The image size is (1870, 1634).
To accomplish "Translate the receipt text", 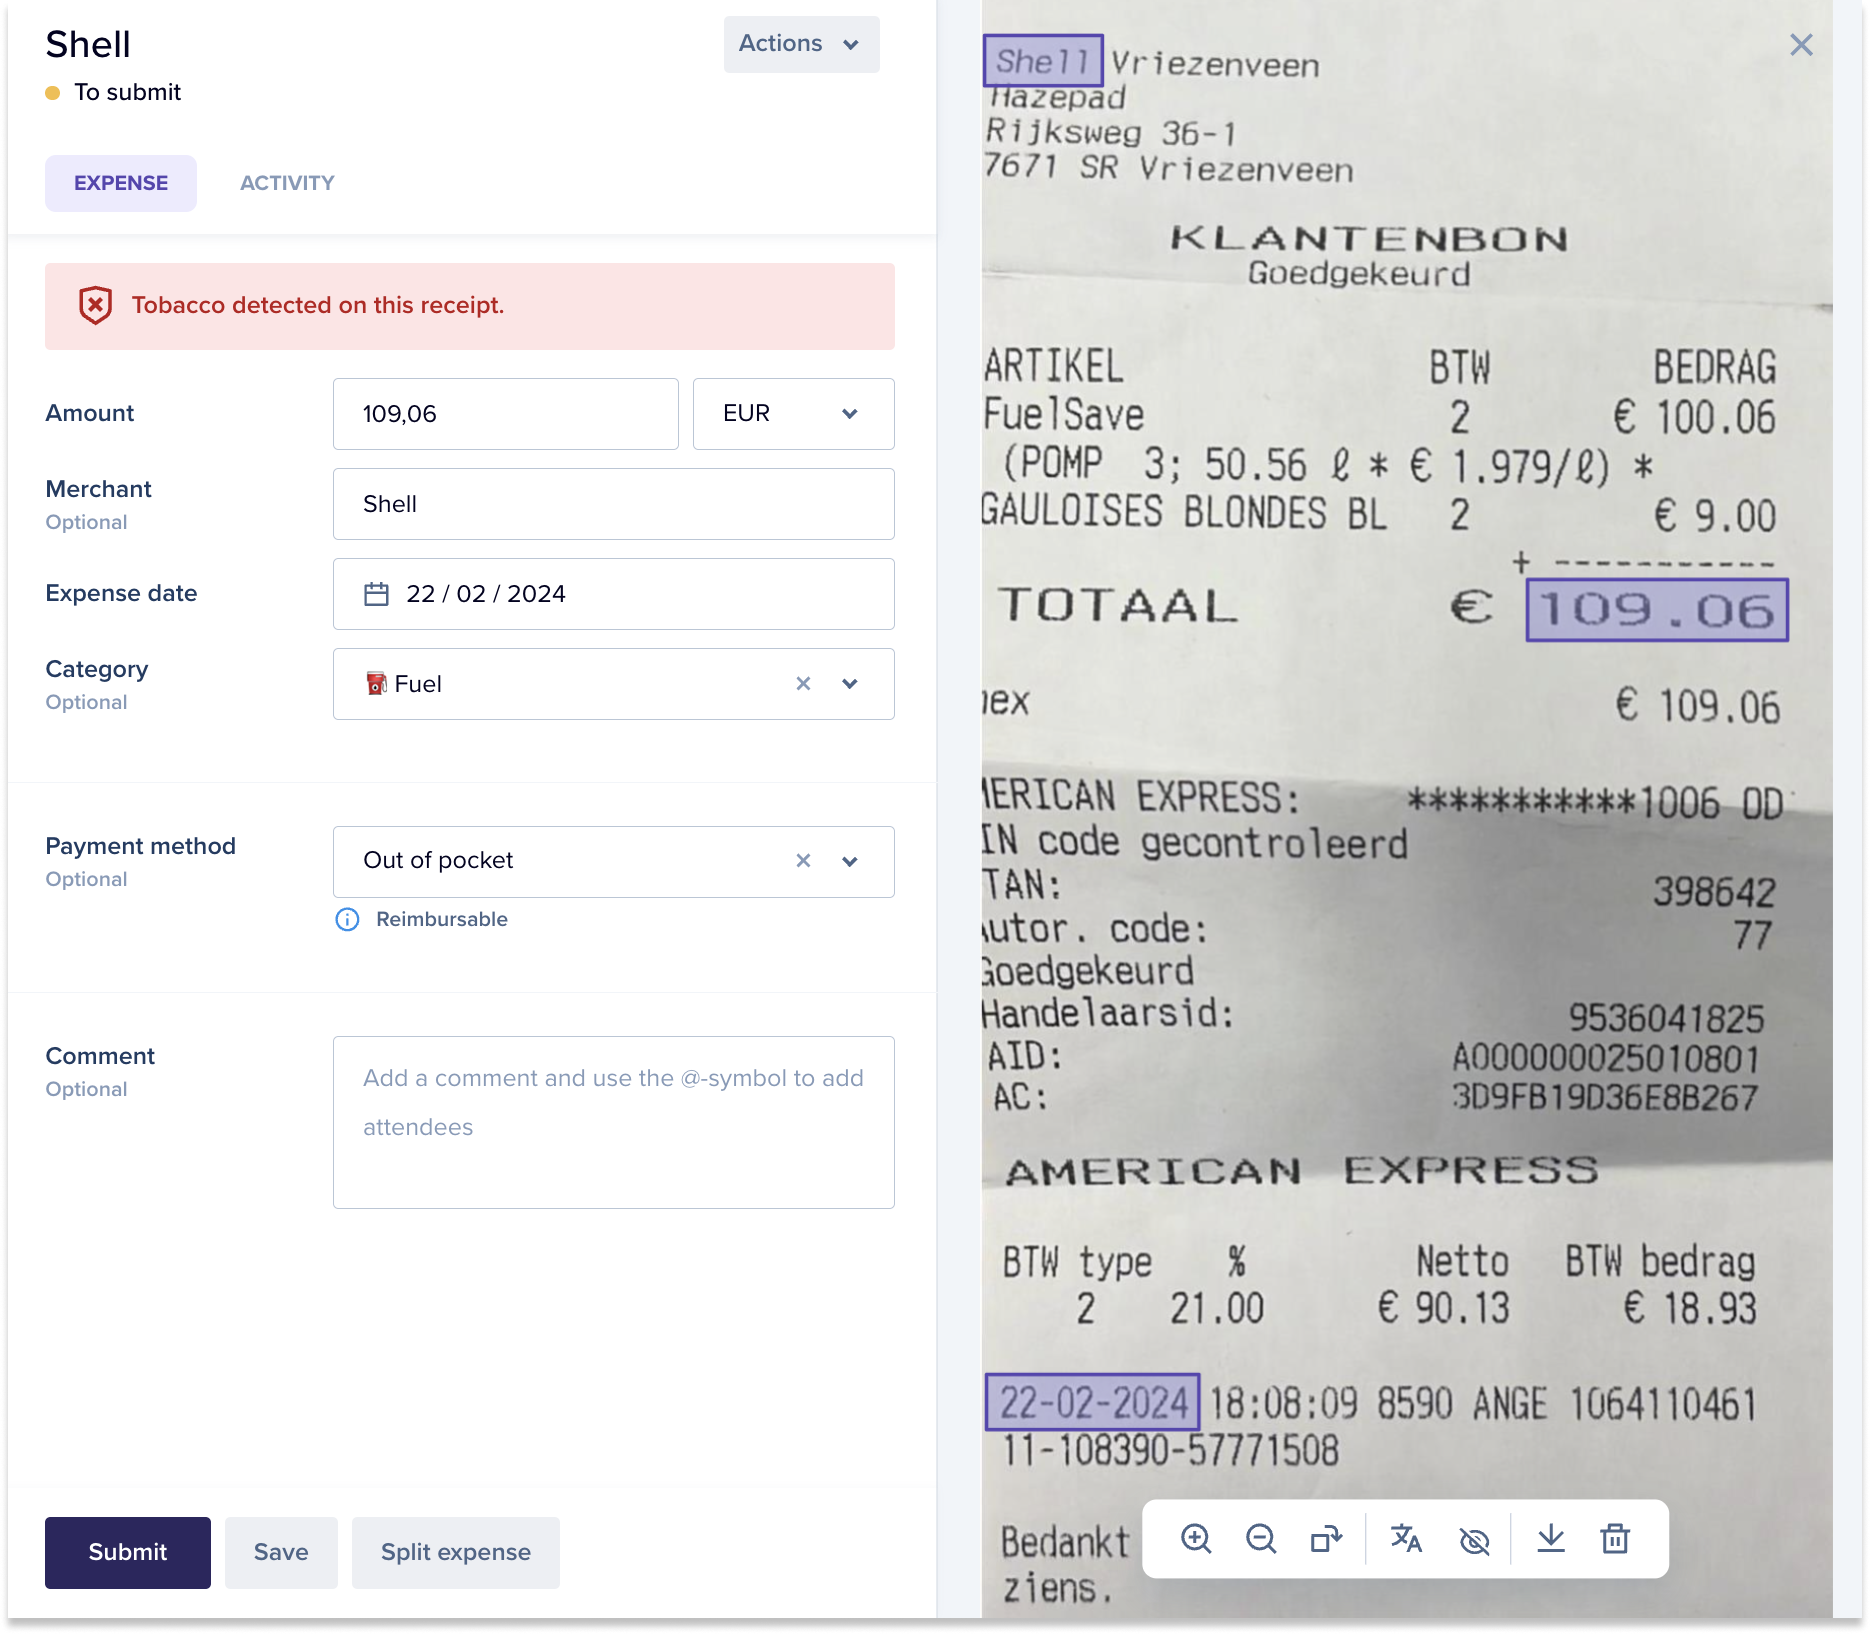I will coord(1406,1538).
